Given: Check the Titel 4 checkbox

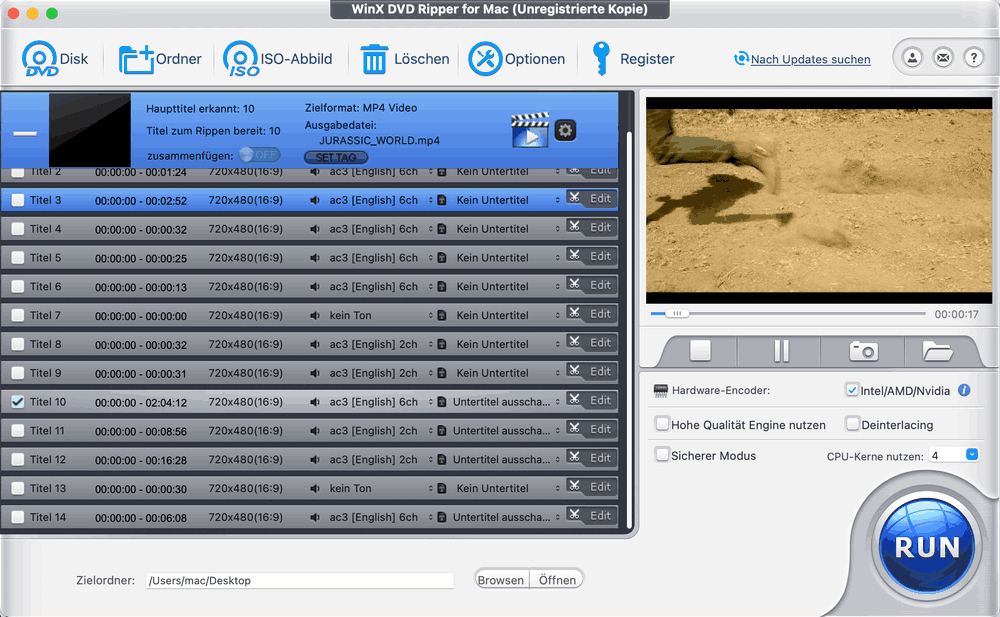Looking at the screenshot, I should point(18,228).
